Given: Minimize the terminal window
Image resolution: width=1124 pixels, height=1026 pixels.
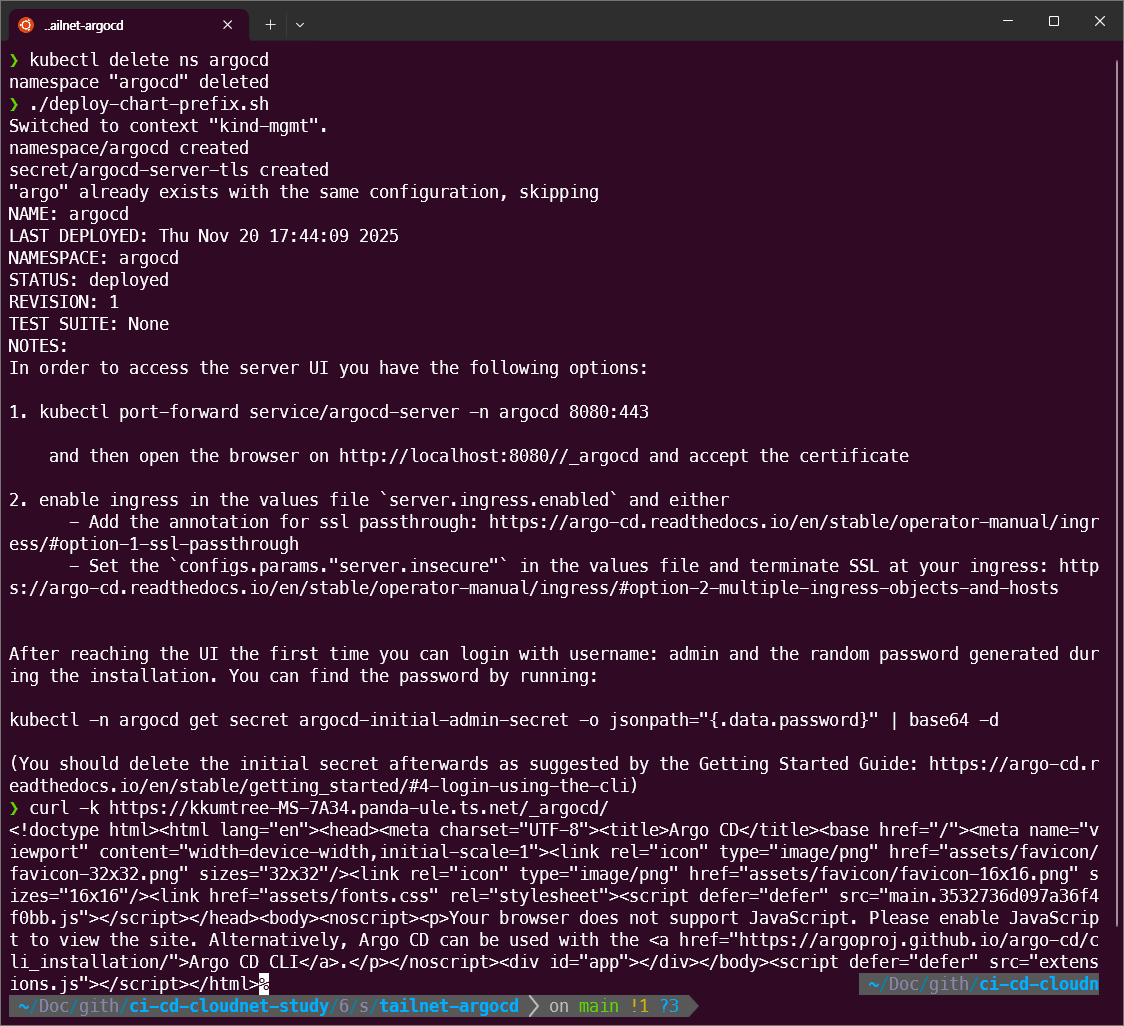Looking at the screenshot, I should (1008, 21).
